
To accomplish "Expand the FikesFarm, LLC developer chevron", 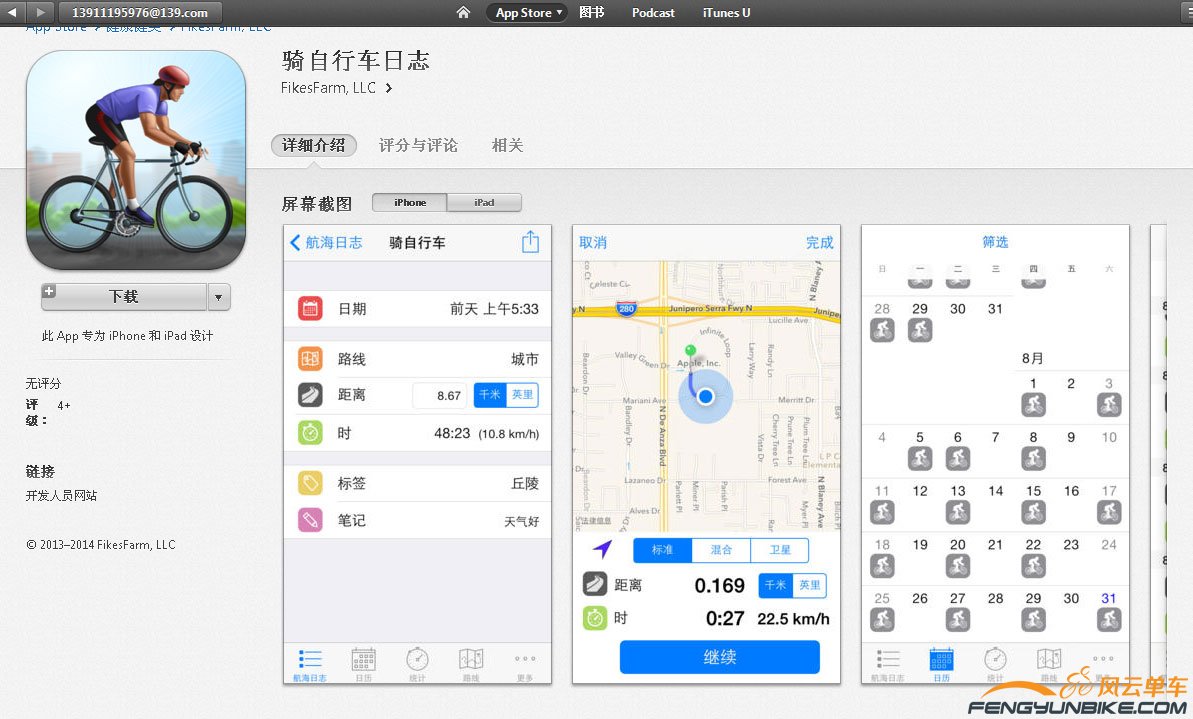I will click(387, 88).
